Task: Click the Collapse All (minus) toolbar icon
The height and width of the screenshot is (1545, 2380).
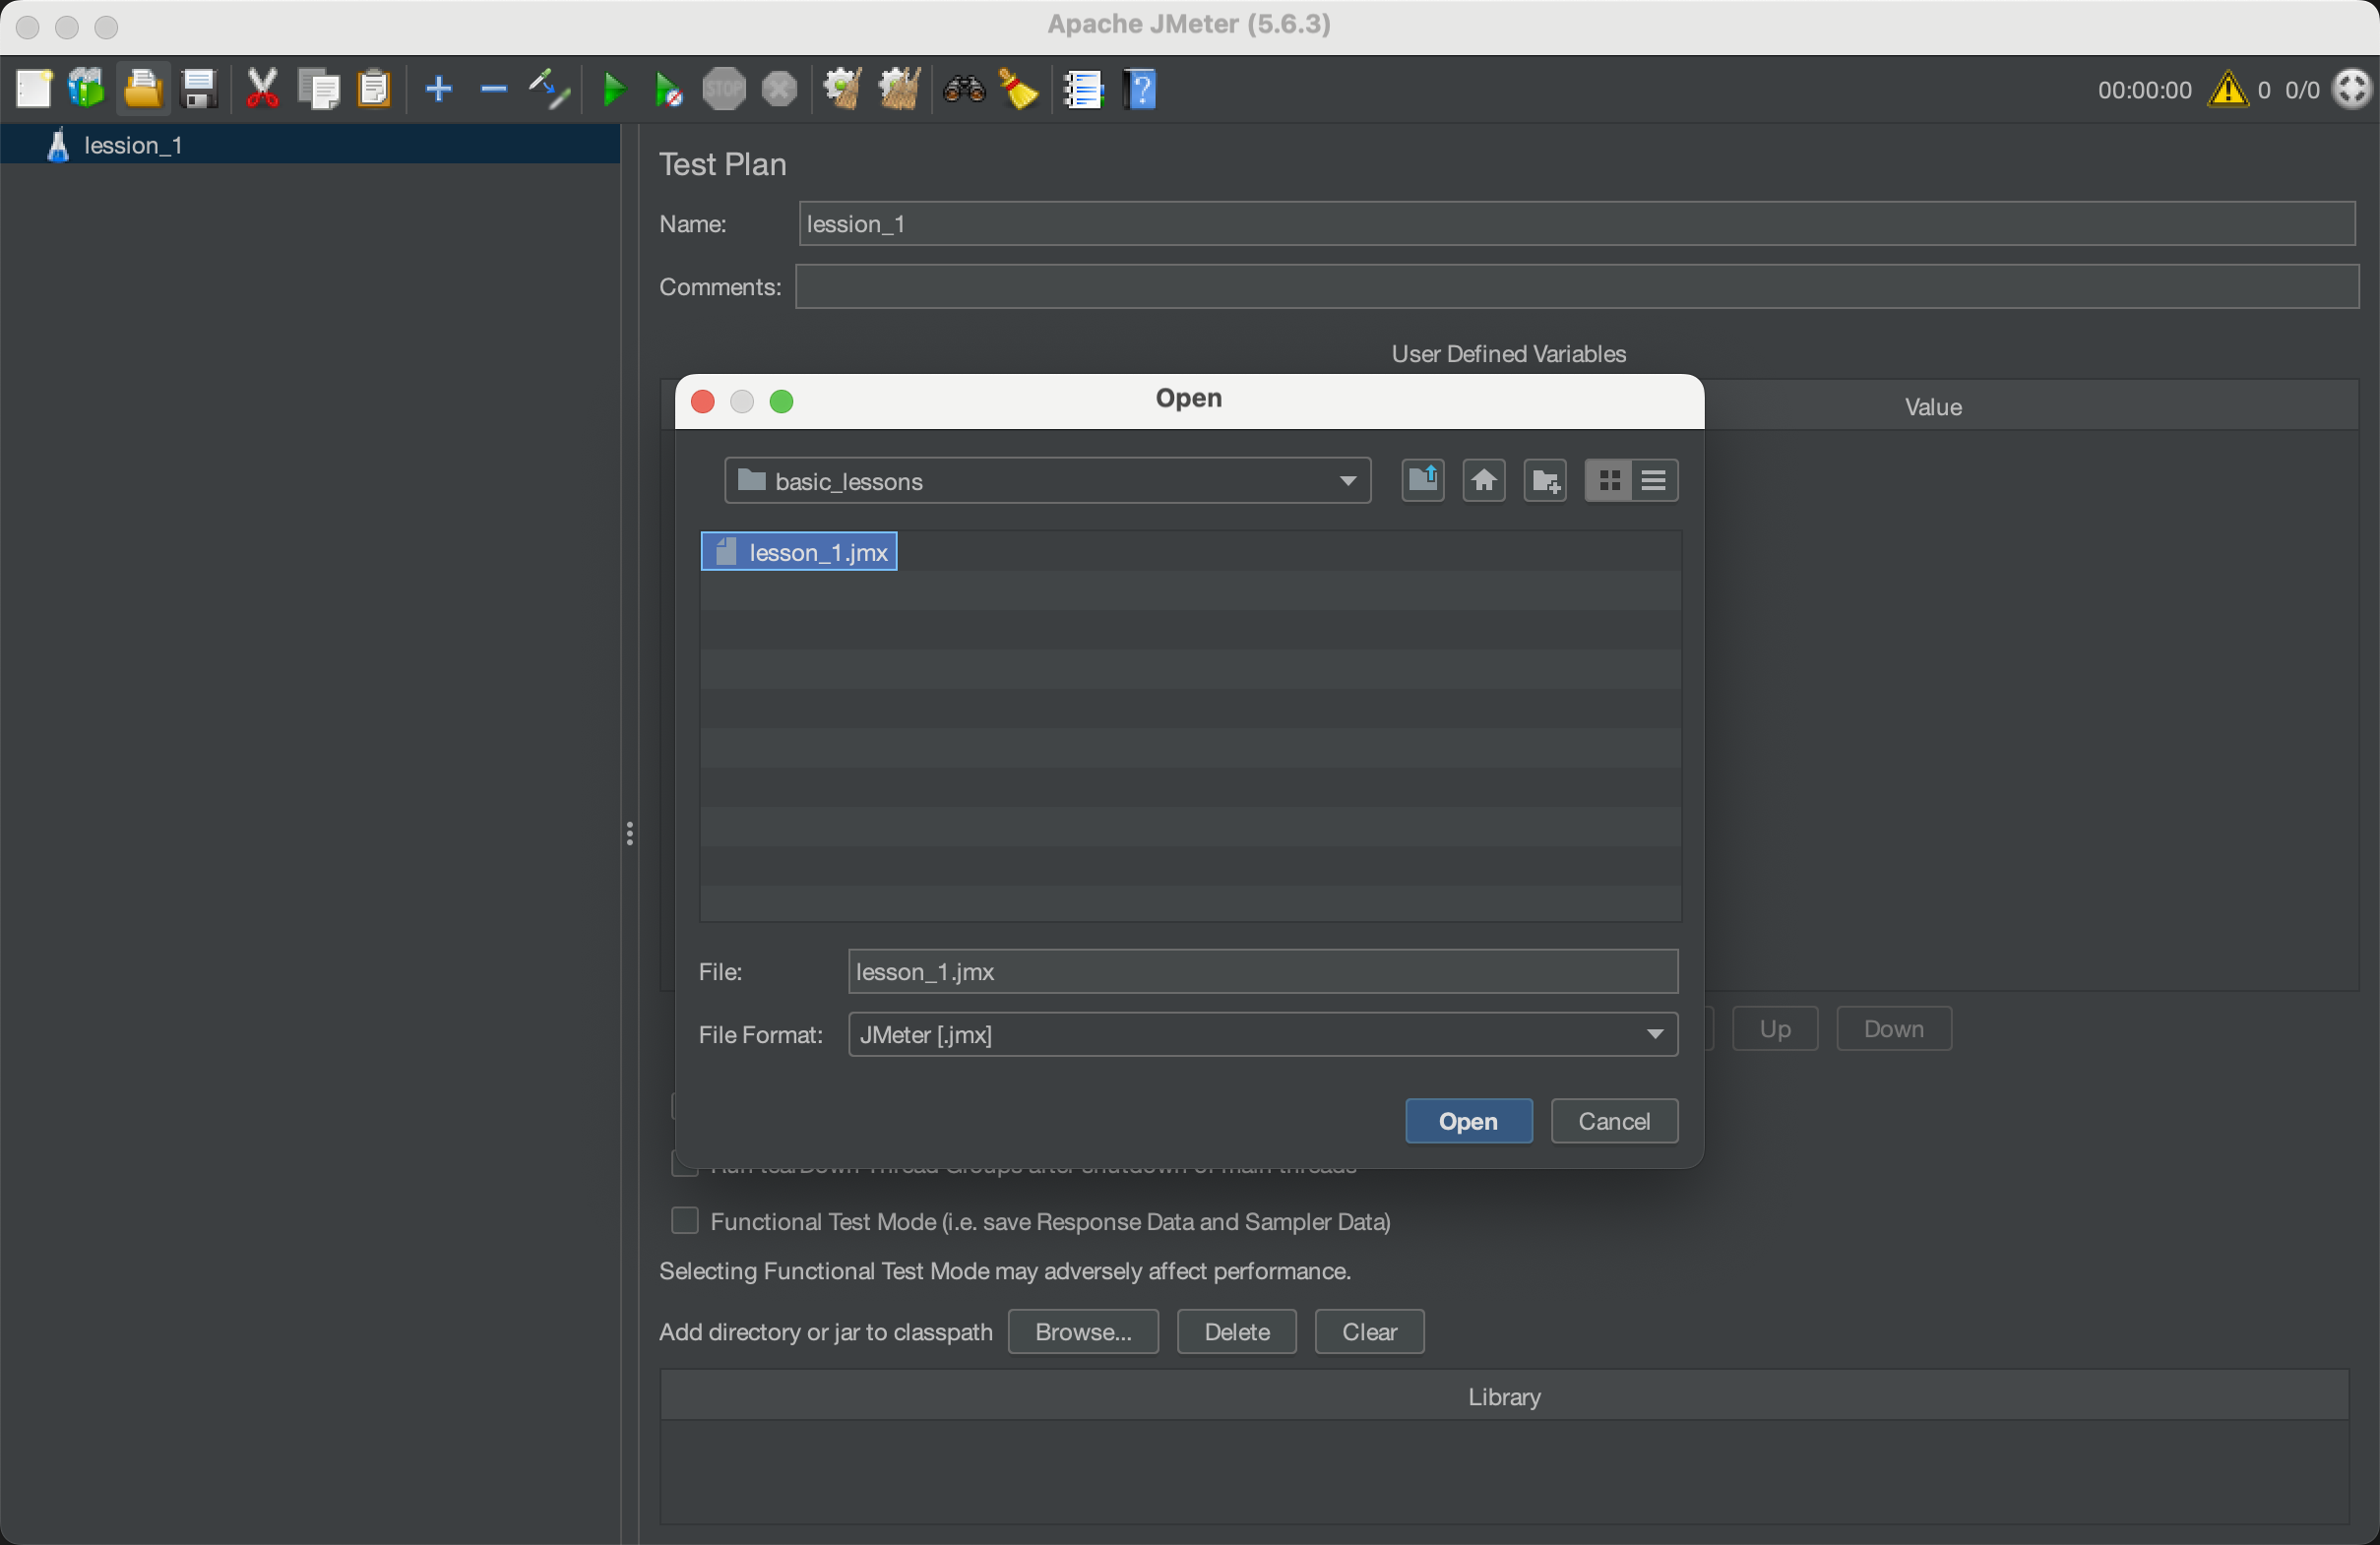Action: (x=494, y=89)
